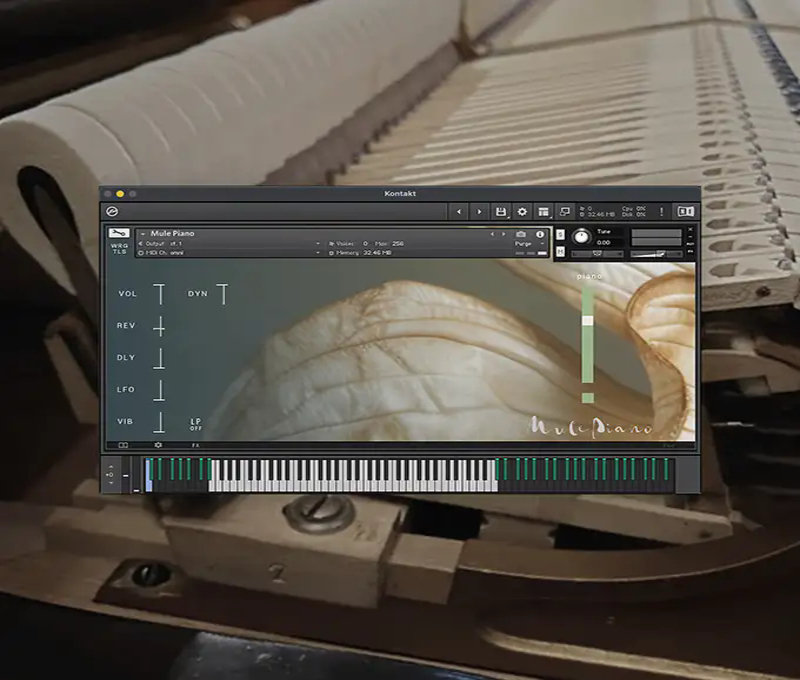Close the Mule Piano instrument with X
800x680 pixels.
tap(690, 230)
